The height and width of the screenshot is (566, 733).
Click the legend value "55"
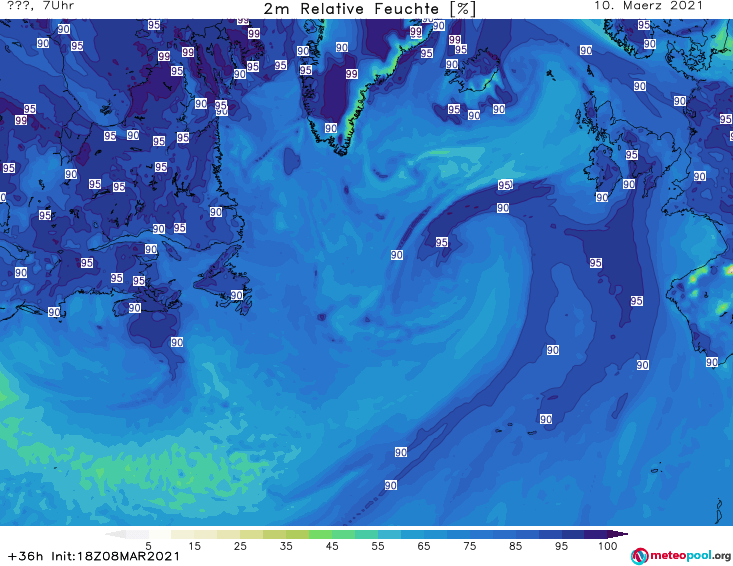click(378, 546)
